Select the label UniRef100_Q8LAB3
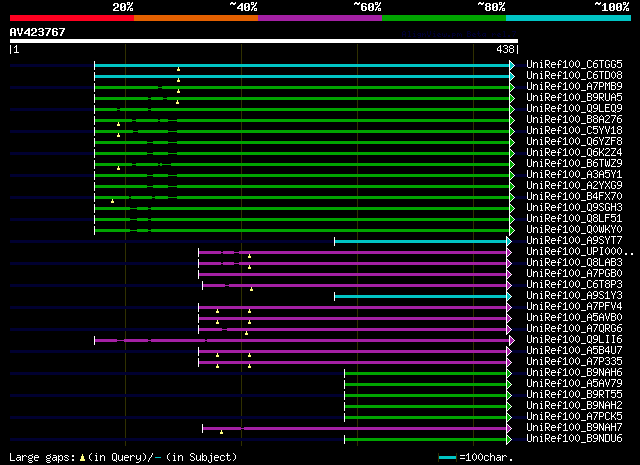The height and width of the screenshot is (465, 640). pos(574,263)
